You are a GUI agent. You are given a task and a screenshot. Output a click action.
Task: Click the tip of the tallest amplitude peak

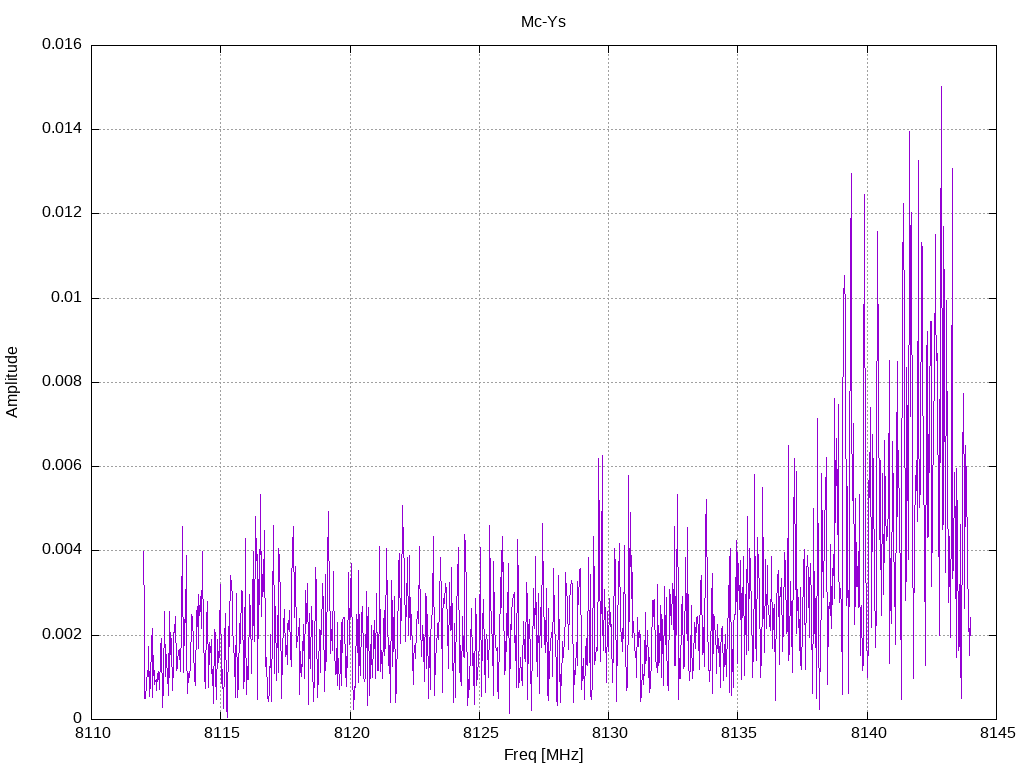pyautogui.click(x=941, y=87)
